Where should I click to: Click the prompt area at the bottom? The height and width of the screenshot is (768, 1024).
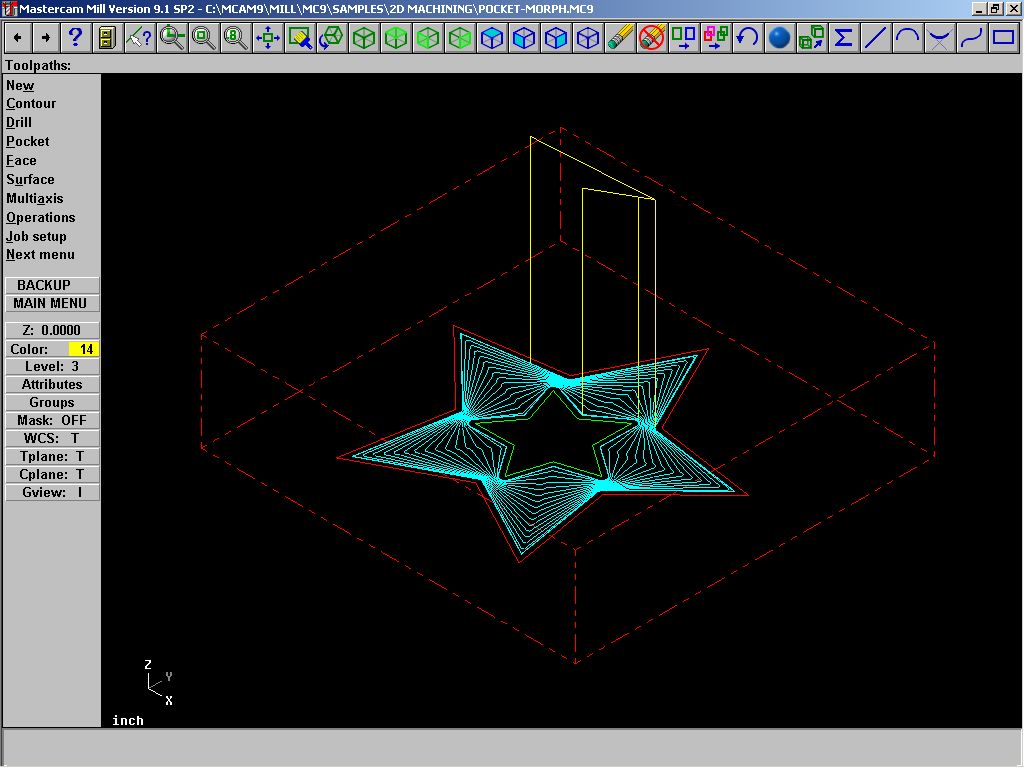[x=512, y=747]
